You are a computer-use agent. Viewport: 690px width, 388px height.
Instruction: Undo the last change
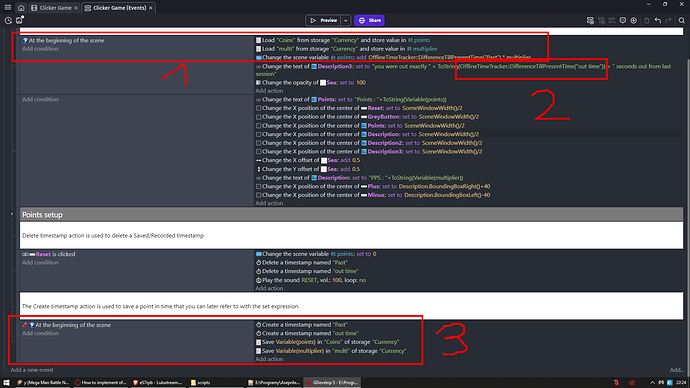click(x=657, y=20)
